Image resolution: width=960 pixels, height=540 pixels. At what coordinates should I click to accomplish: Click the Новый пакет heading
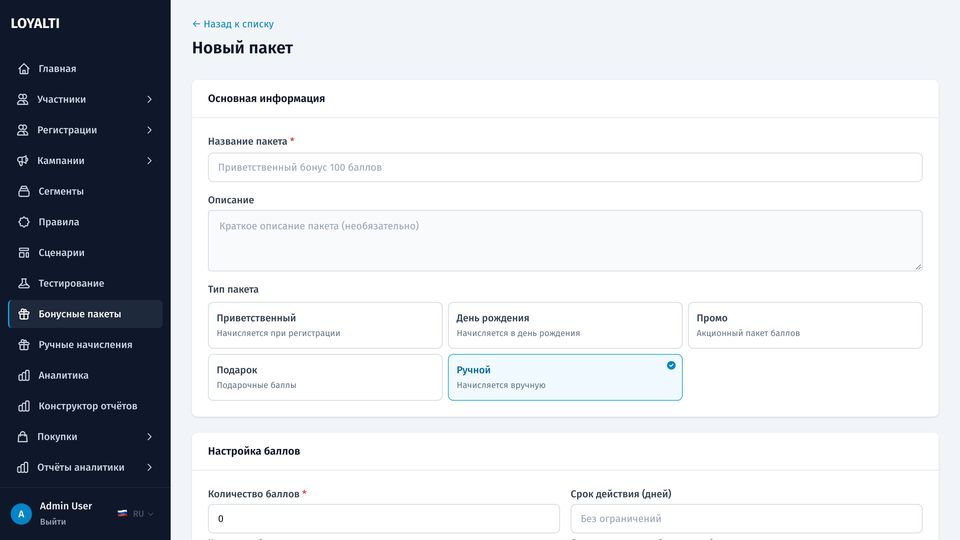(x=242, y=48)
